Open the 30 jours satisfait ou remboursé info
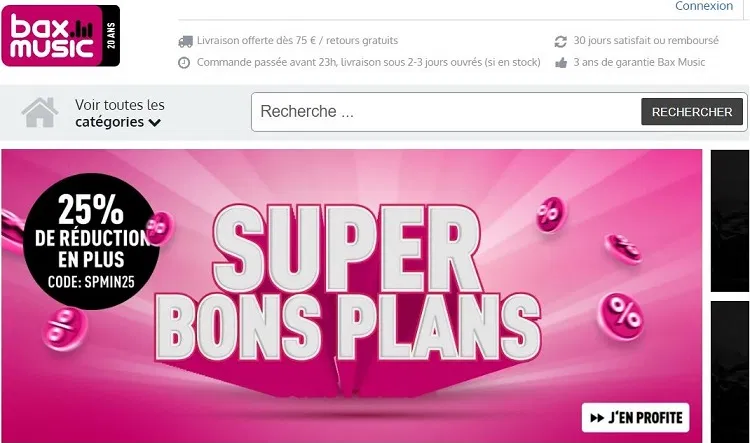Screen dimensions: 750x443 [x=646, y=41]
